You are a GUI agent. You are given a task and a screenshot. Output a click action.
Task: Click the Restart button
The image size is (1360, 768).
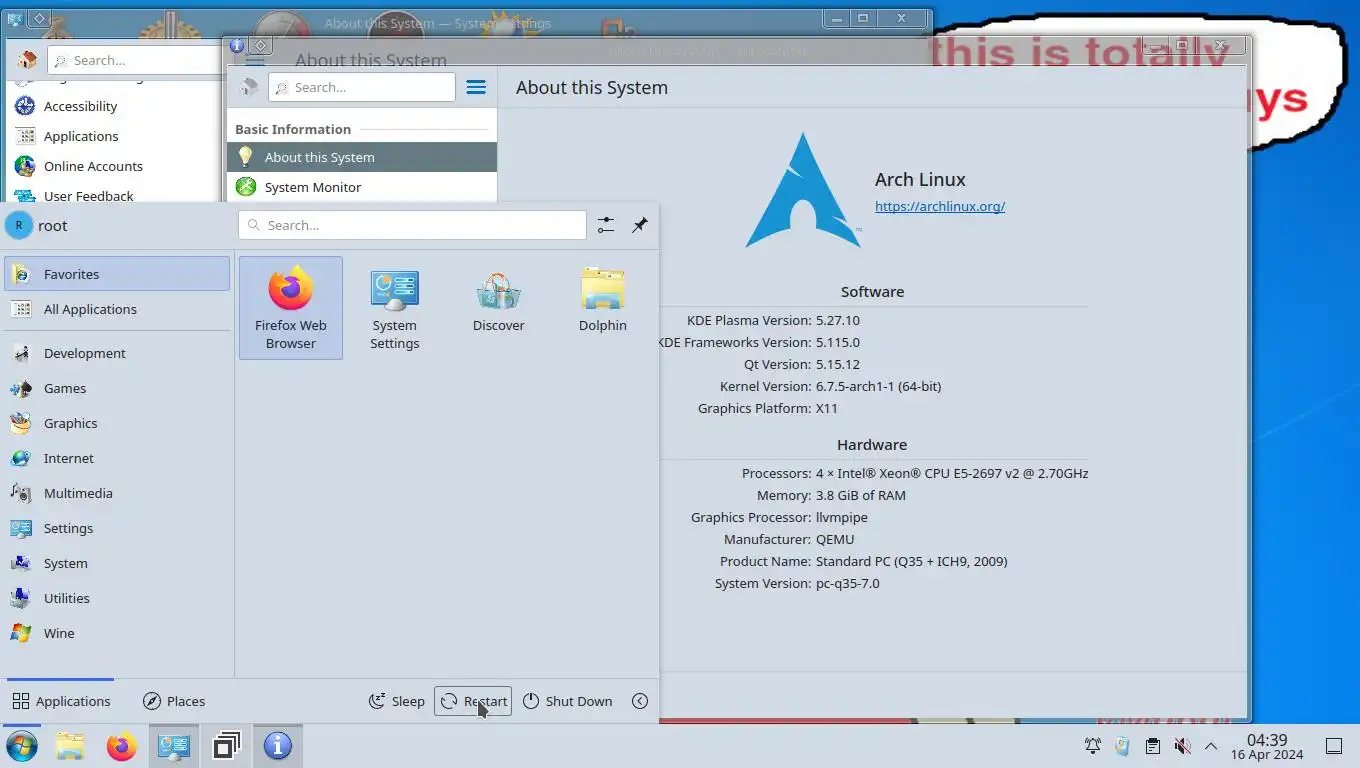(473, 701)
